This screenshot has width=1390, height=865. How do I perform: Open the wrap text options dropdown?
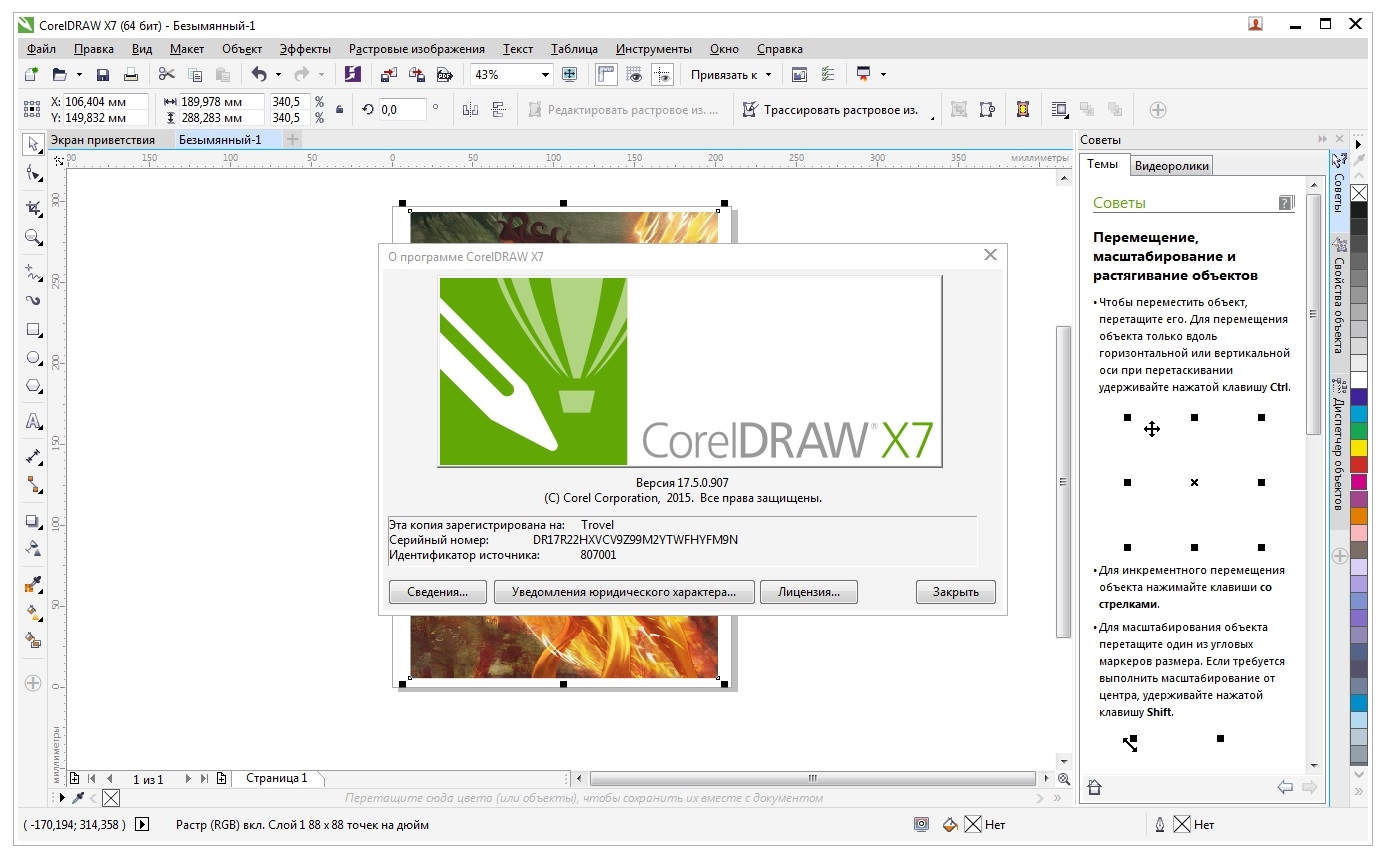1060,110
